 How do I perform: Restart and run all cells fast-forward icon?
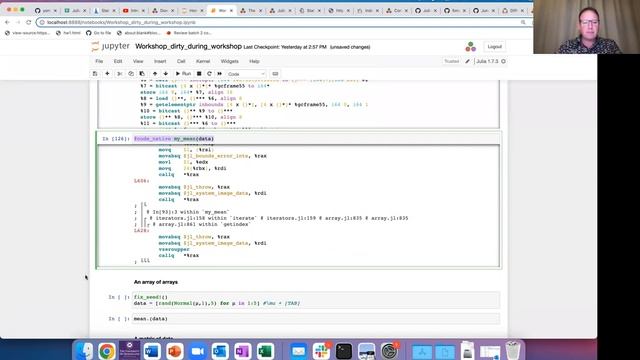[220, 74]
